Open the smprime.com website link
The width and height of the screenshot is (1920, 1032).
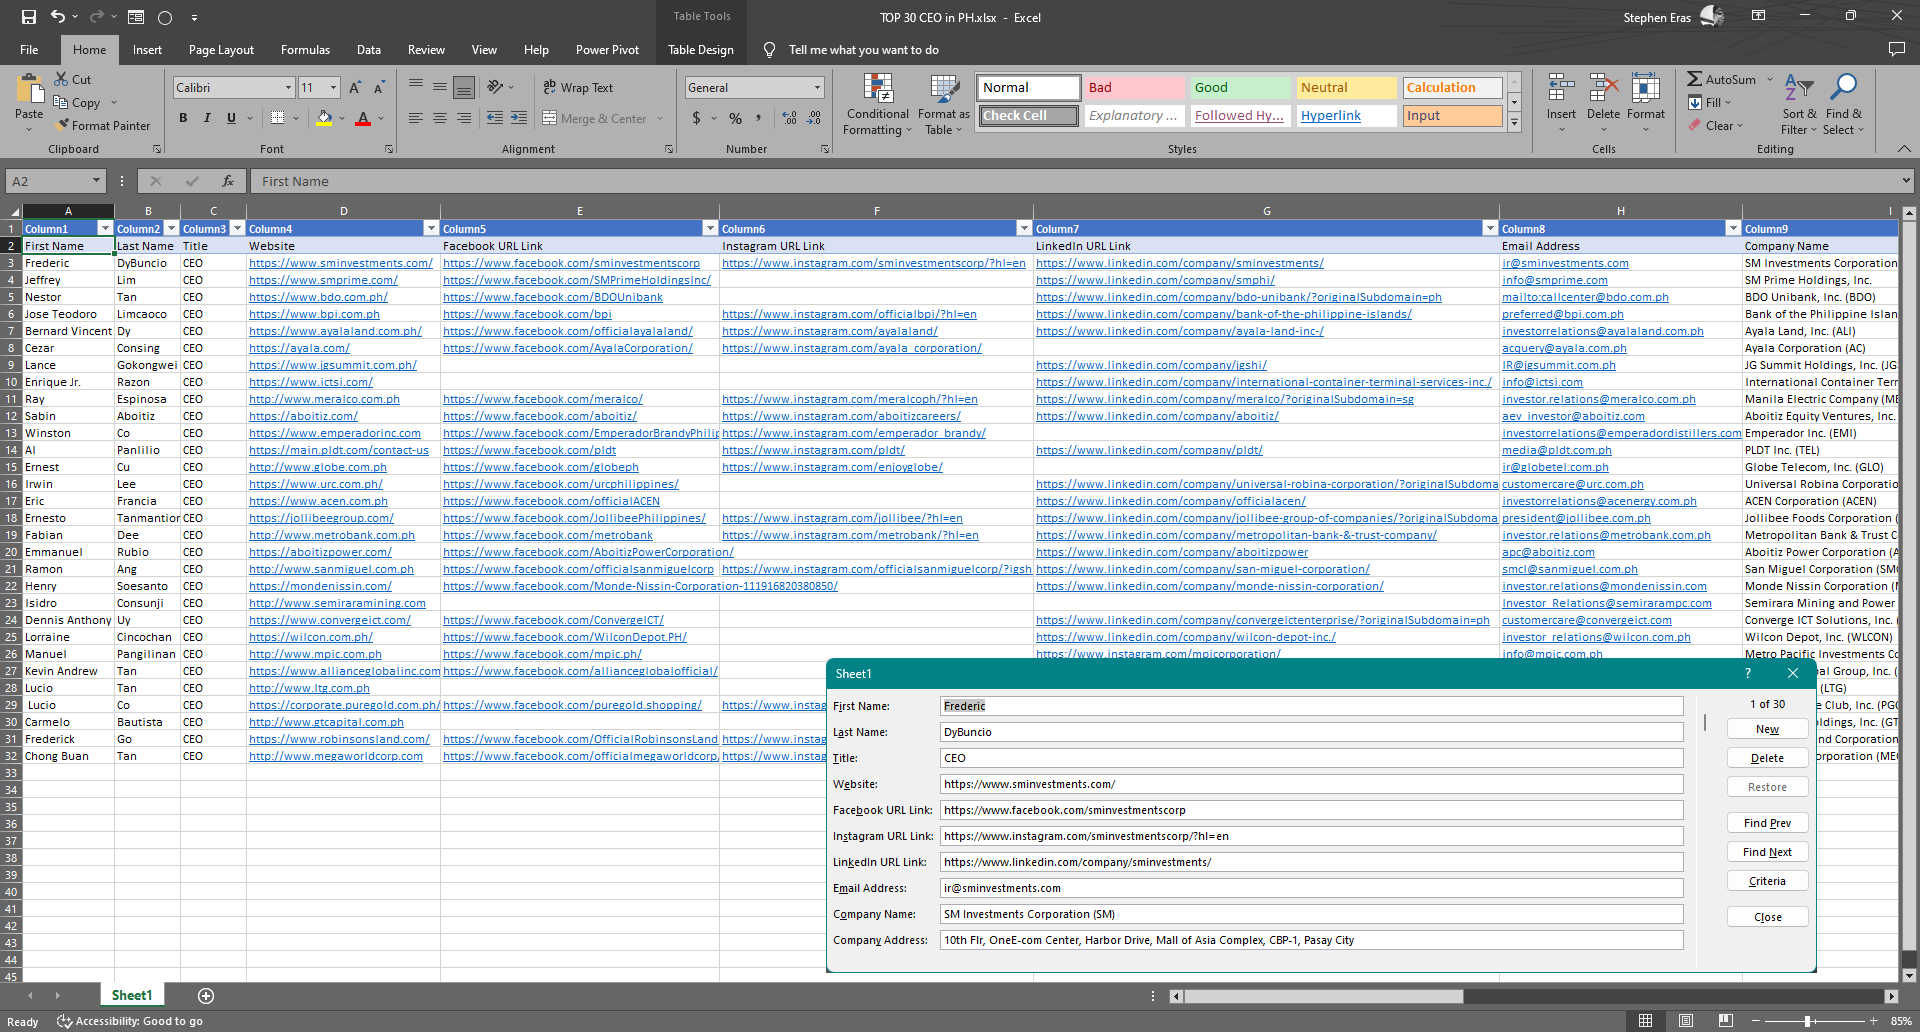(323, 280)
